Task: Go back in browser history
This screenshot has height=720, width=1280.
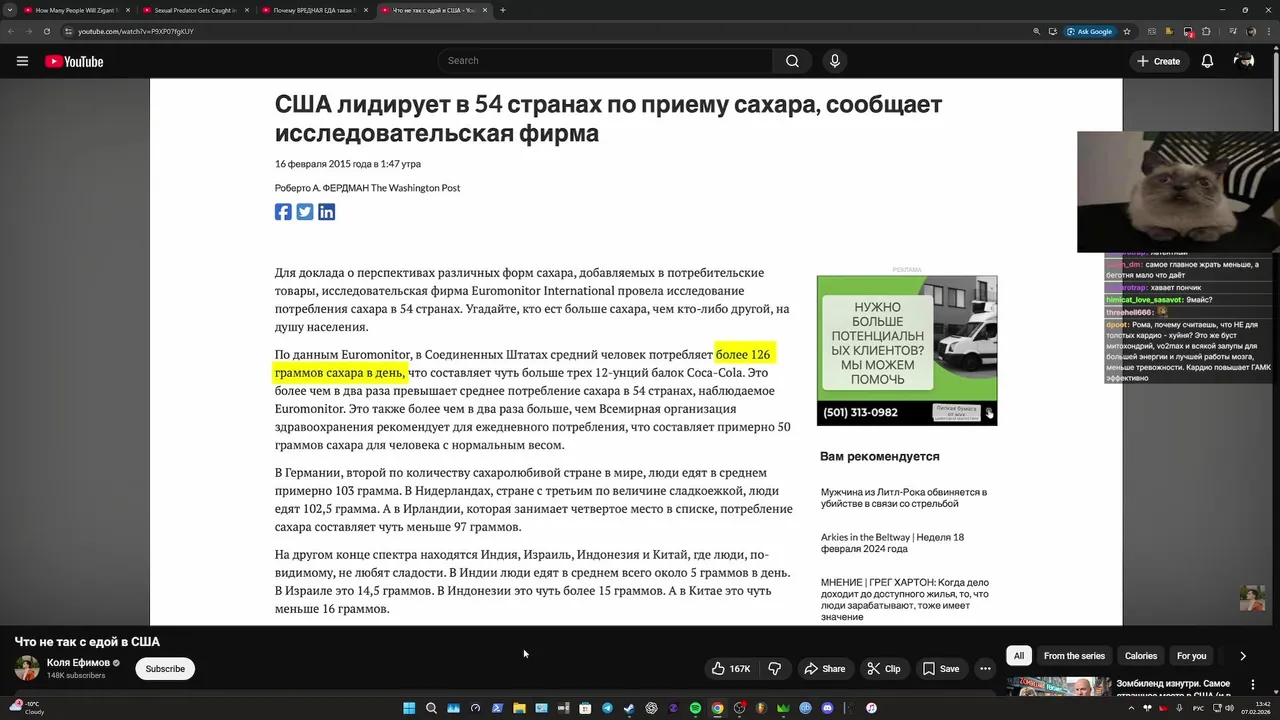Action: (x=11, y=31)
